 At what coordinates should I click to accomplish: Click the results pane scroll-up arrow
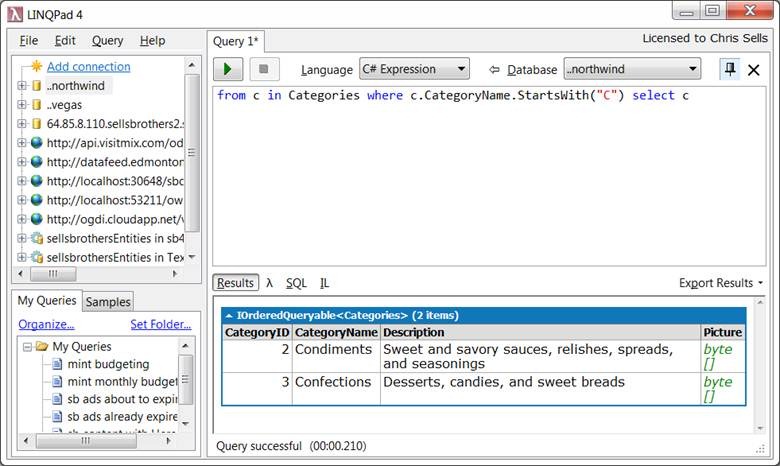point(760,302)
